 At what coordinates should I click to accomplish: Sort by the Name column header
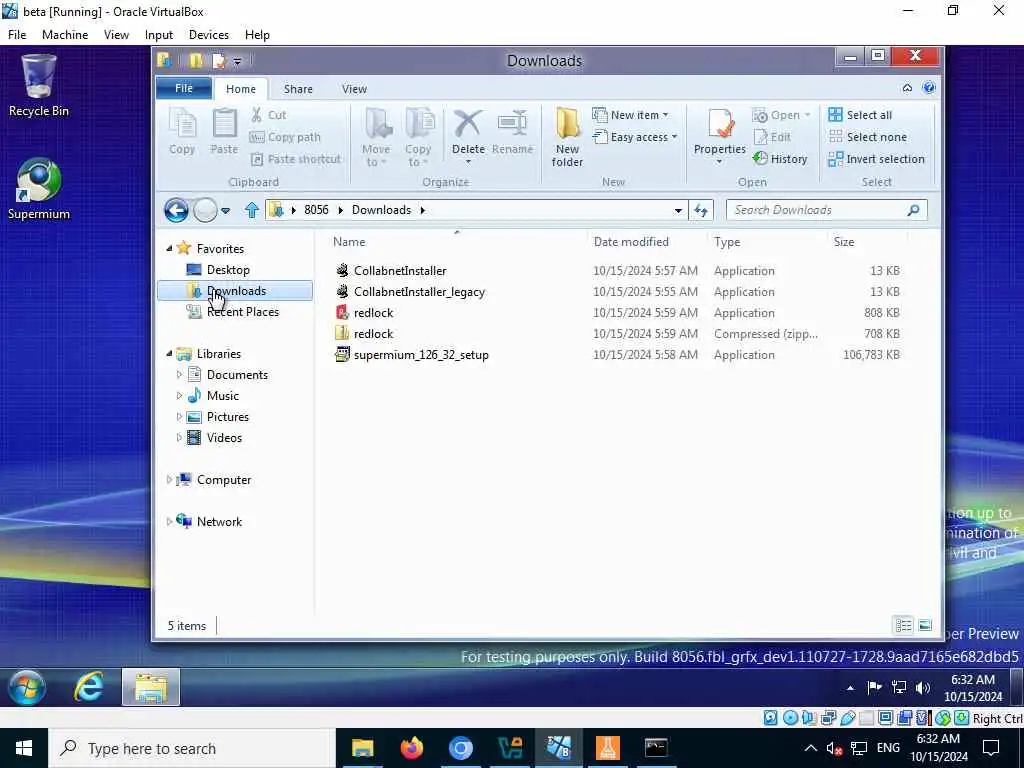click(457, 242)
